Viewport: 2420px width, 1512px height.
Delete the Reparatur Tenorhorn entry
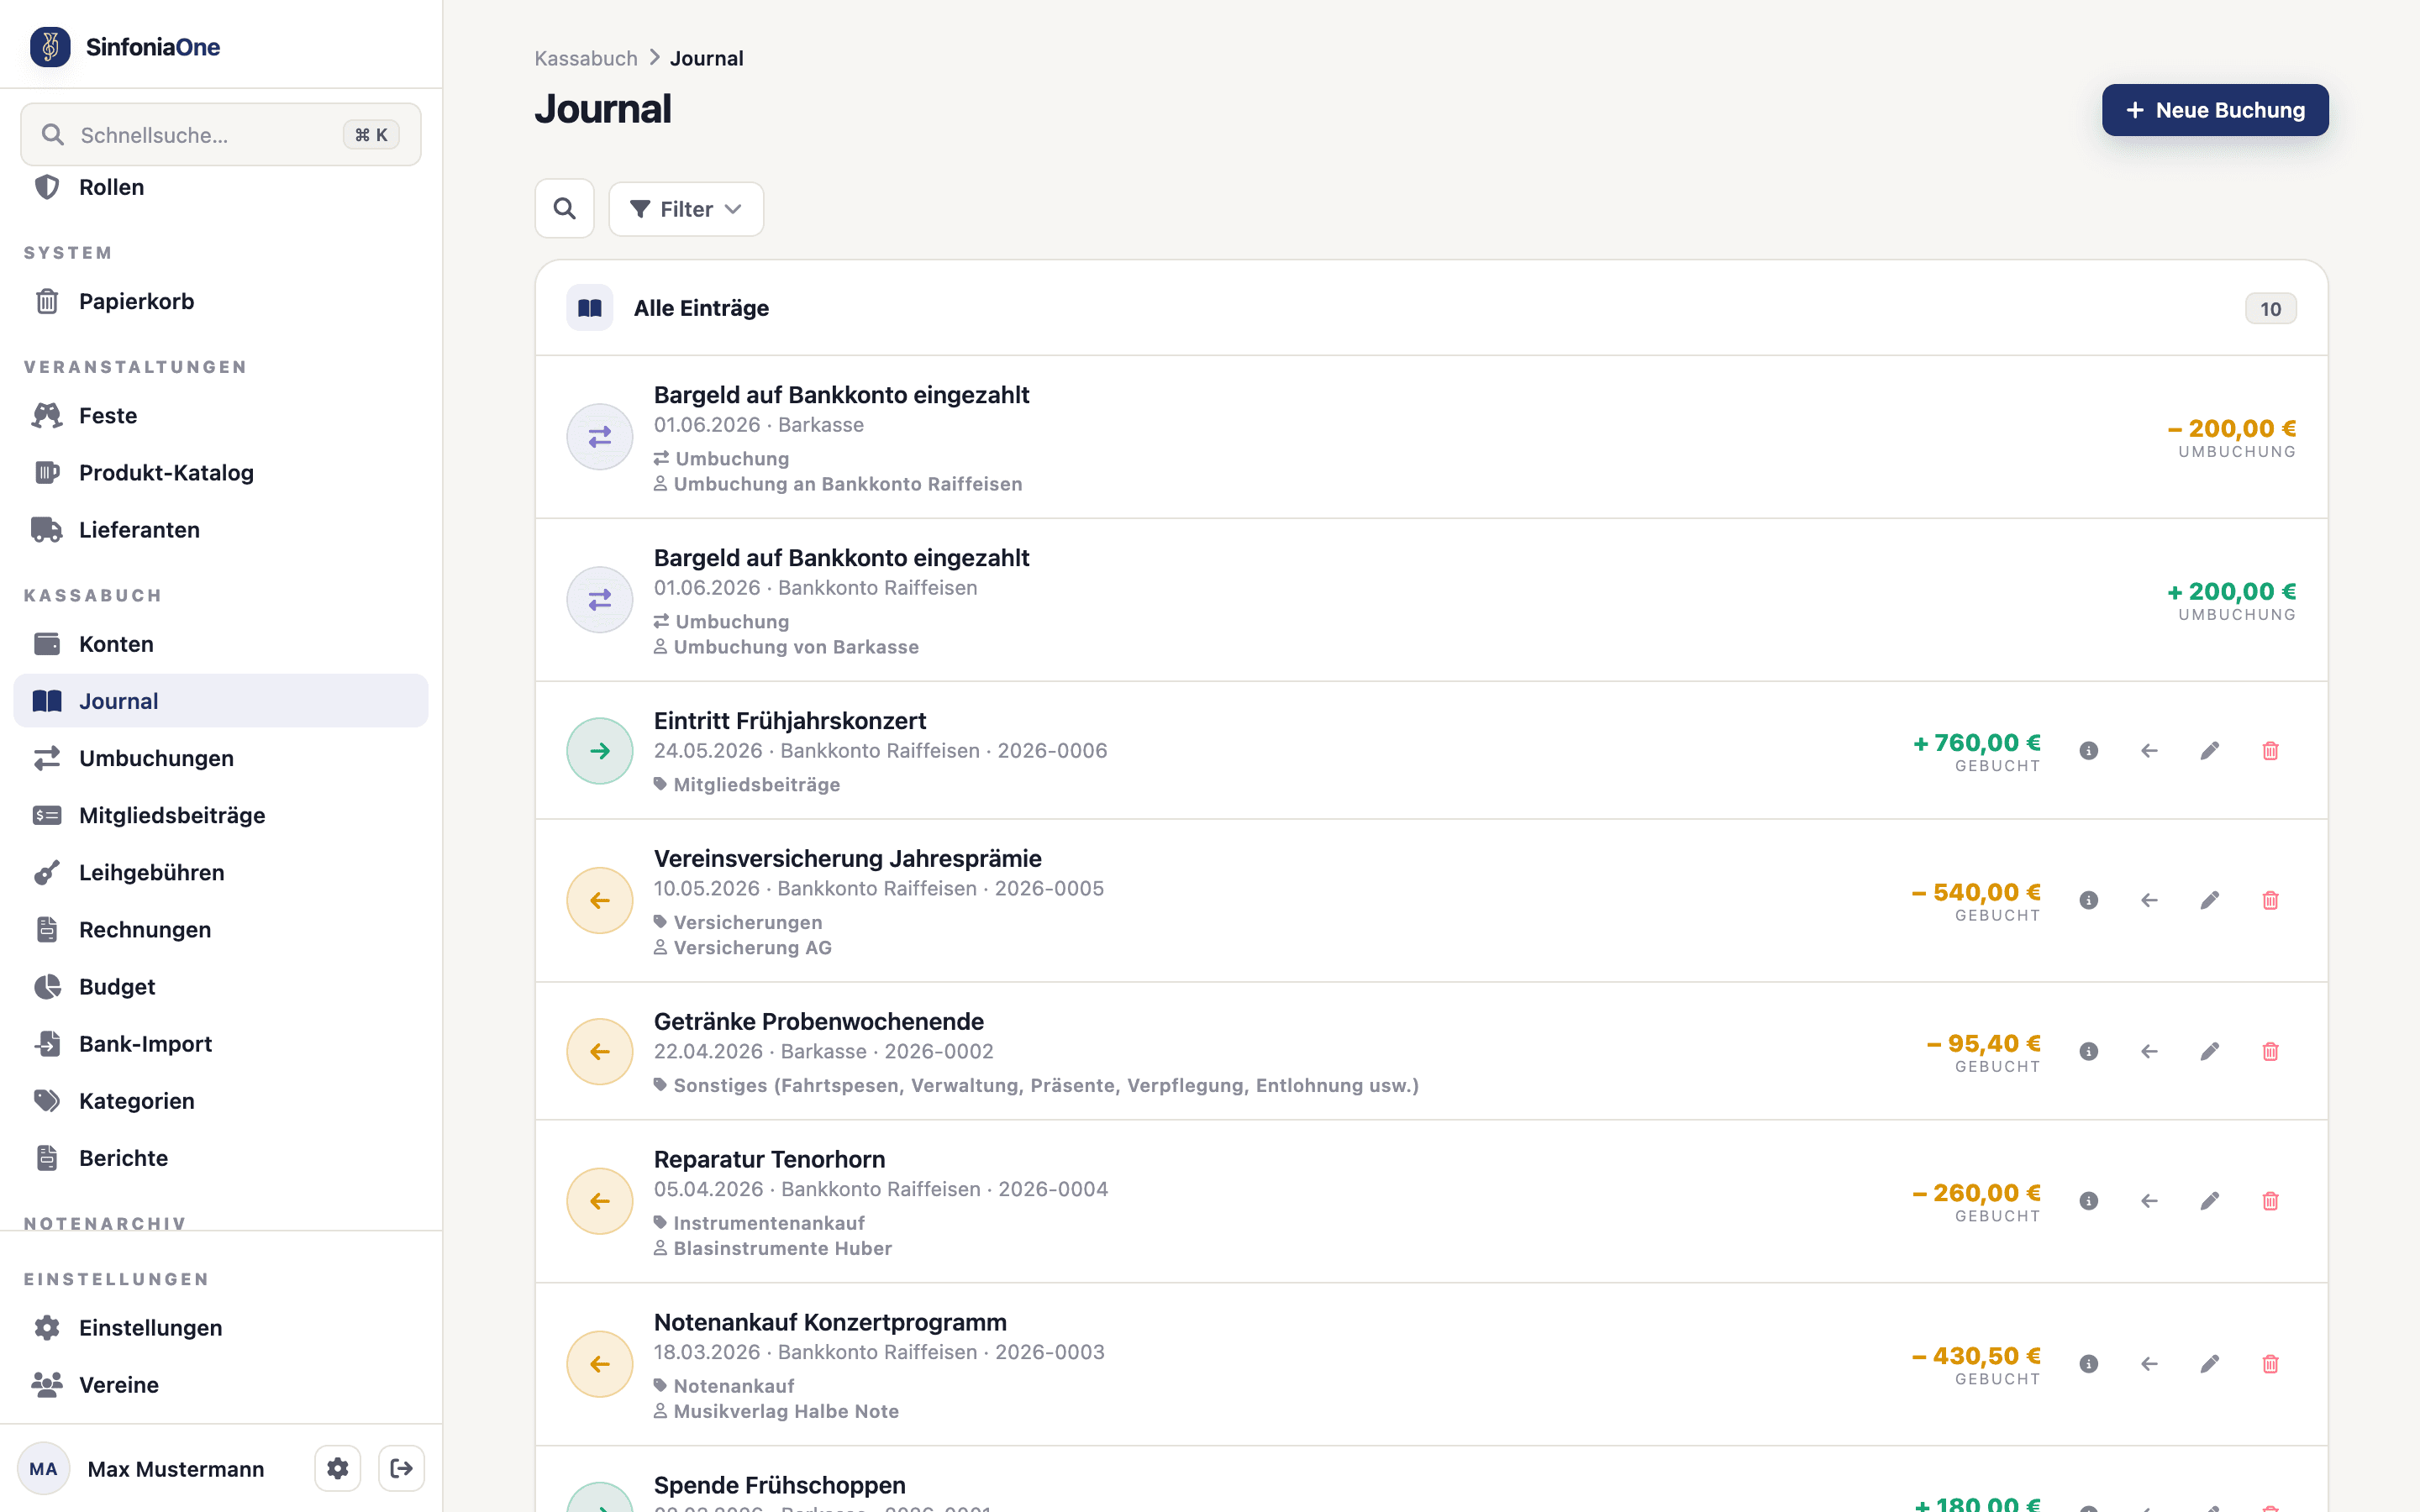coord(2270,1201)
